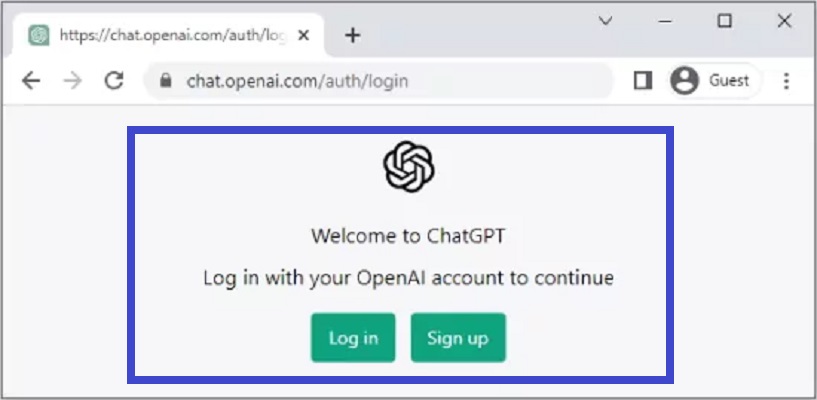View site information via the padlock icon
Image resolution: width=817 pixels, height=400 pixels.
point(166,81)
